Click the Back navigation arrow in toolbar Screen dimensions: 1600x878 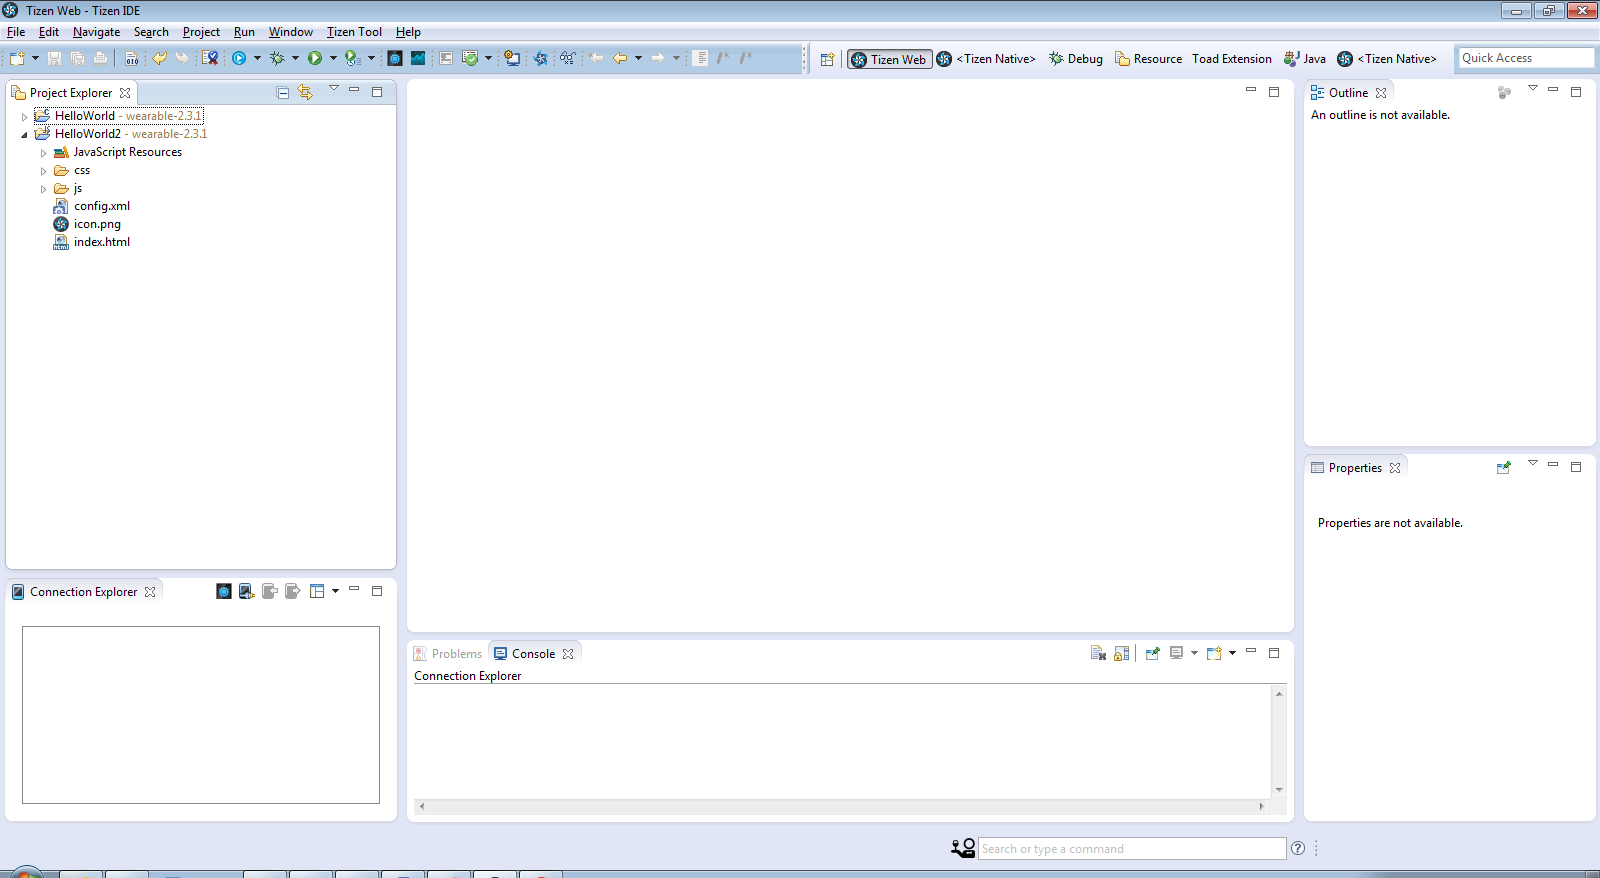(620, 58)
